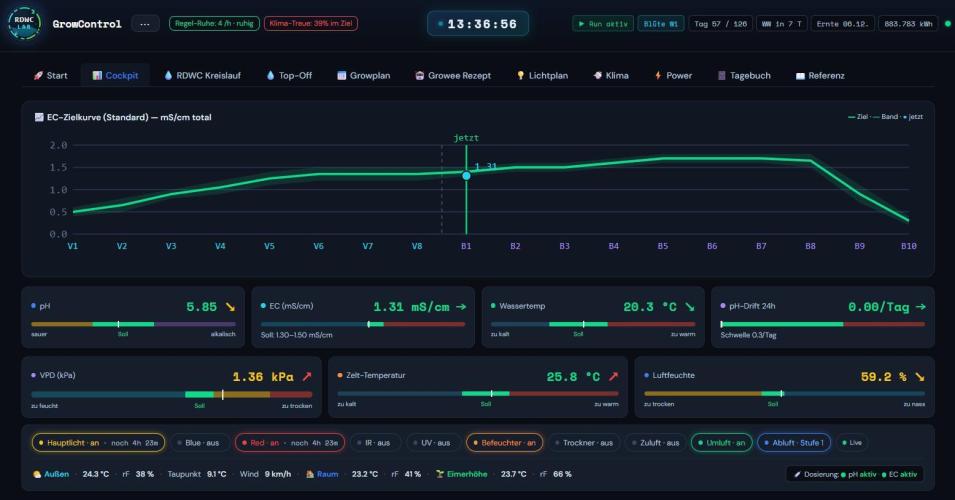The width and height of the screenshot is (955, 500).
Task: Switch to the Referenz tab
Action: click(820, 76)
